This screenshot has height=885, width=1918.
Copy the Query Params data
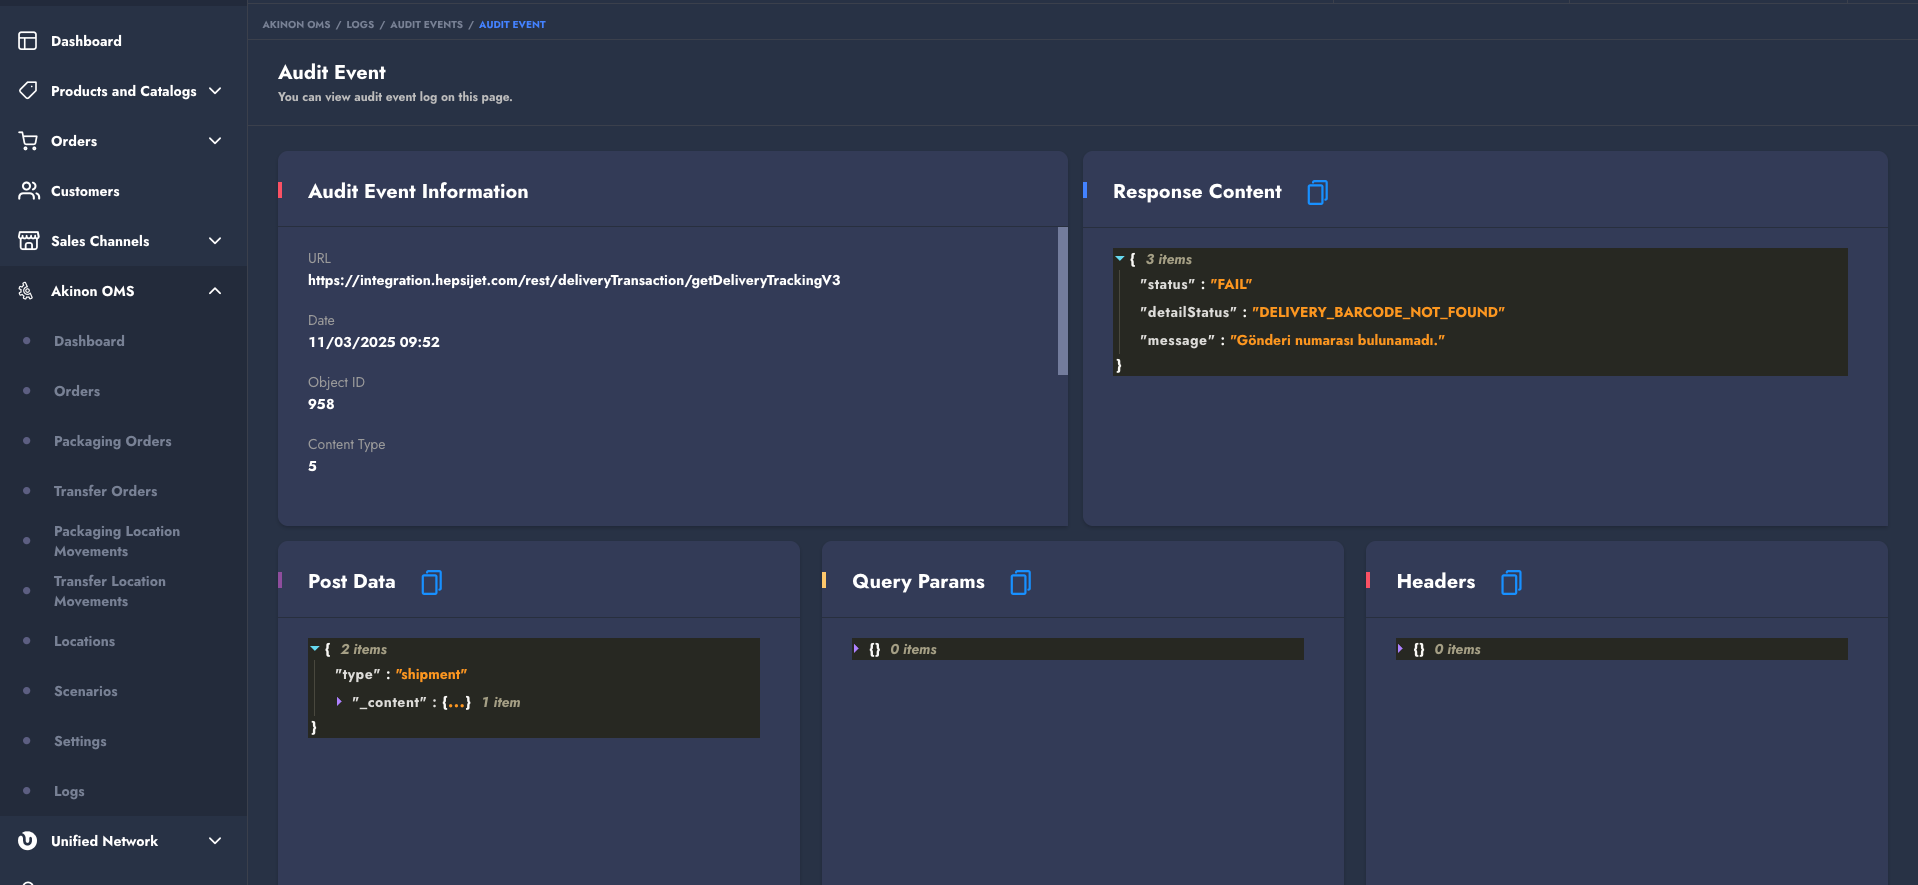(1020, 582)
